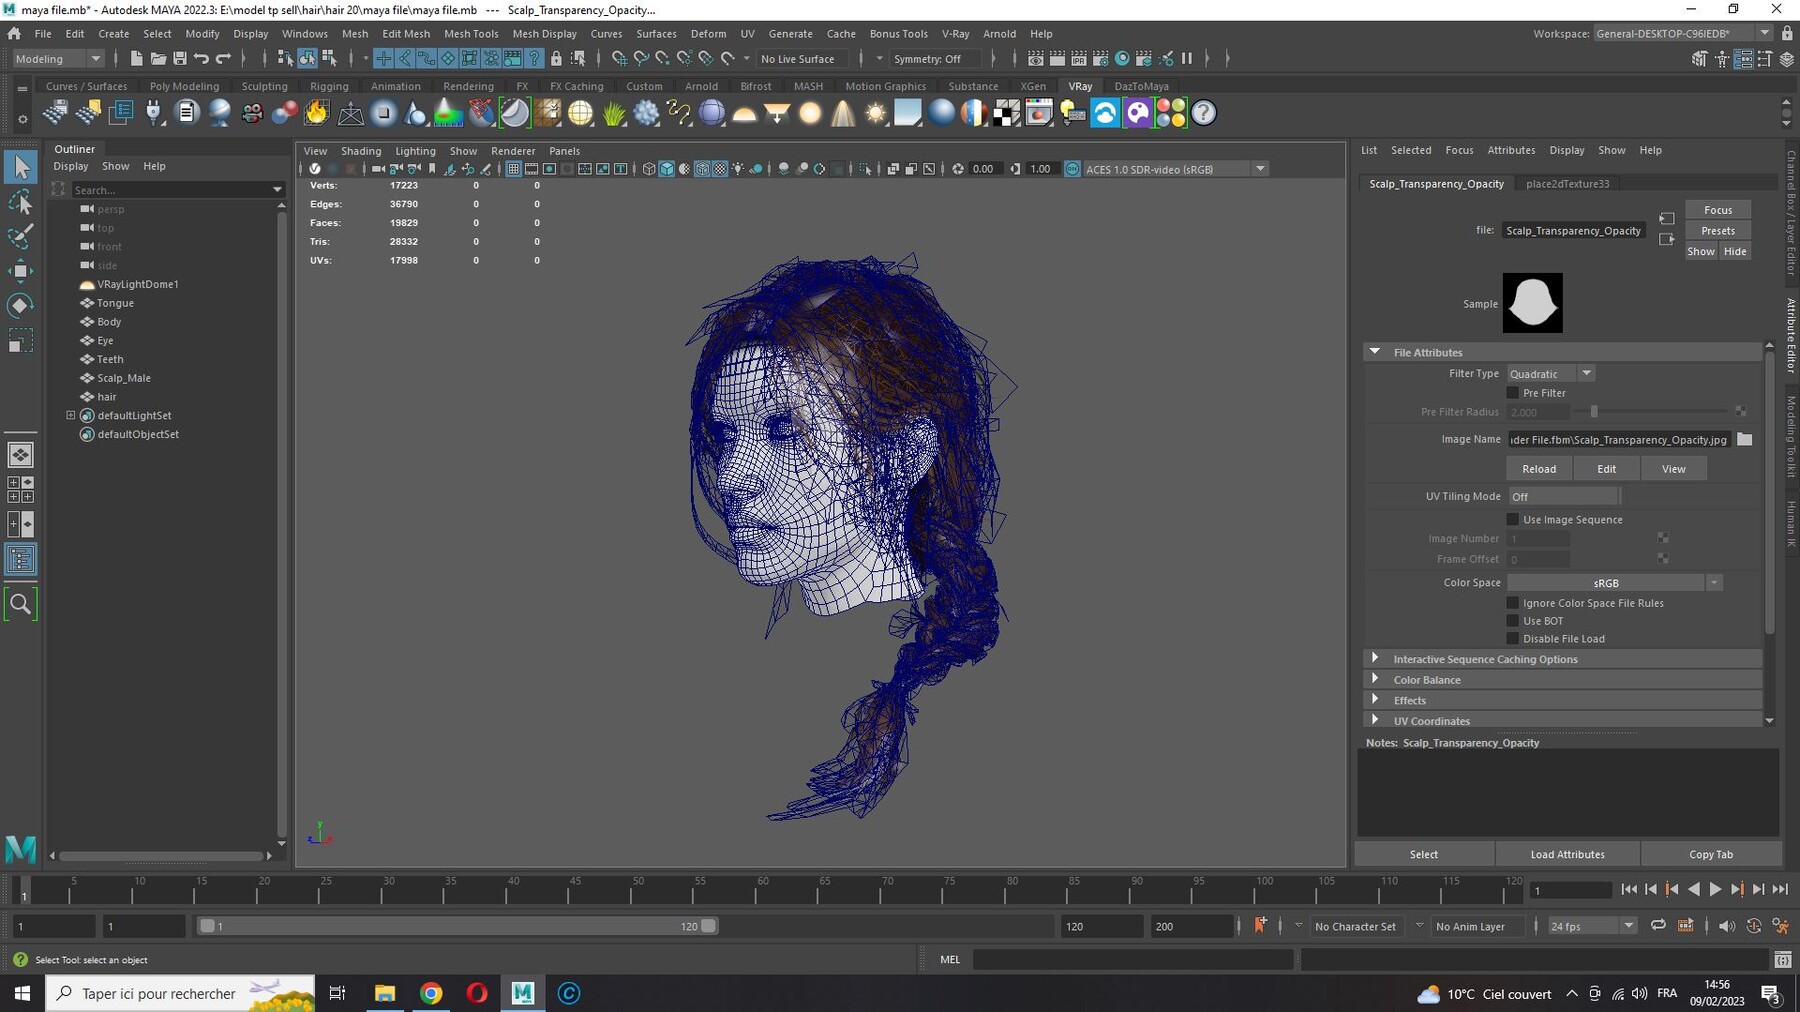Viewport: 1800px width, 1012px height.
Task: Switch to the place2dTexture33 tab
Action: 1567,184
